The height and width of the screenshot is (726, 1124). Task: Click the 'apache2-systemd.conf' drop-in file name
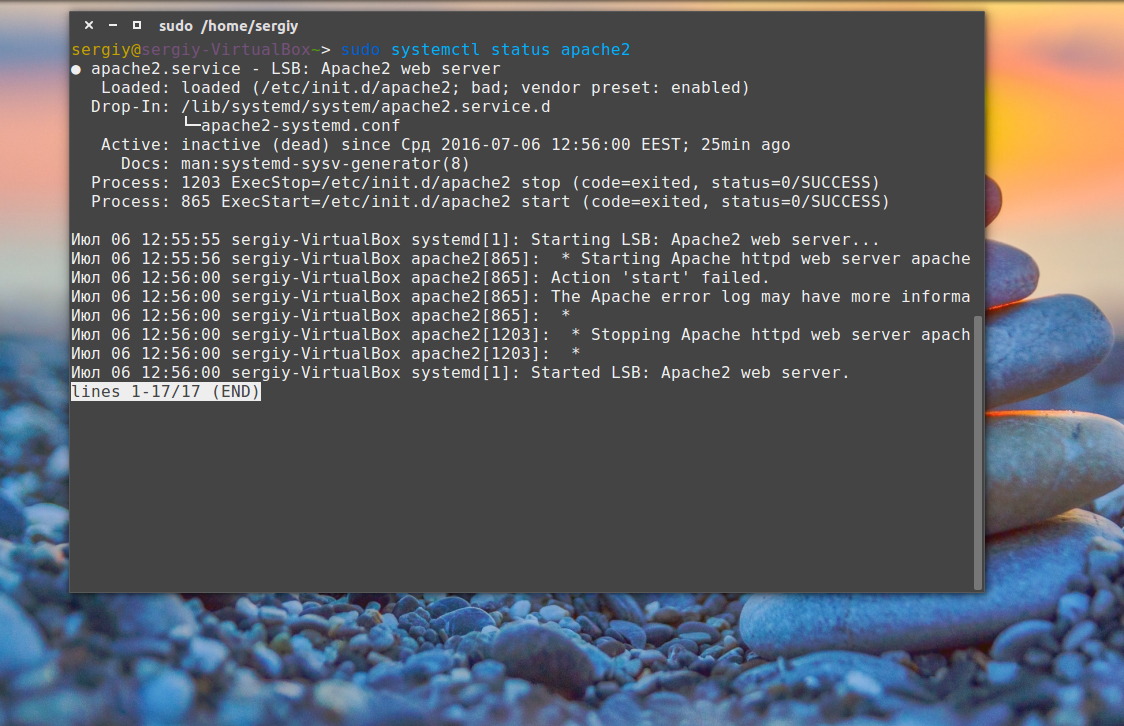coord(300,126)
